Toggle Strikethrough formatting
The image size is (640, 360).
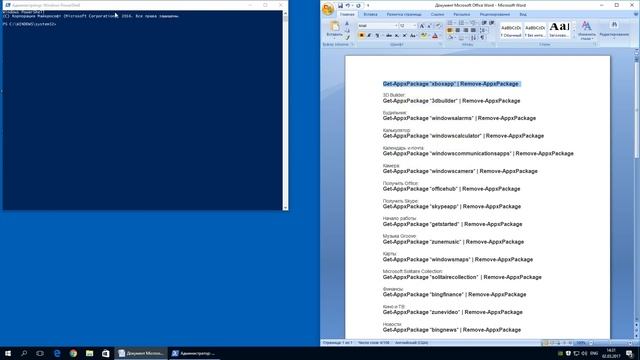coord(389,36)
